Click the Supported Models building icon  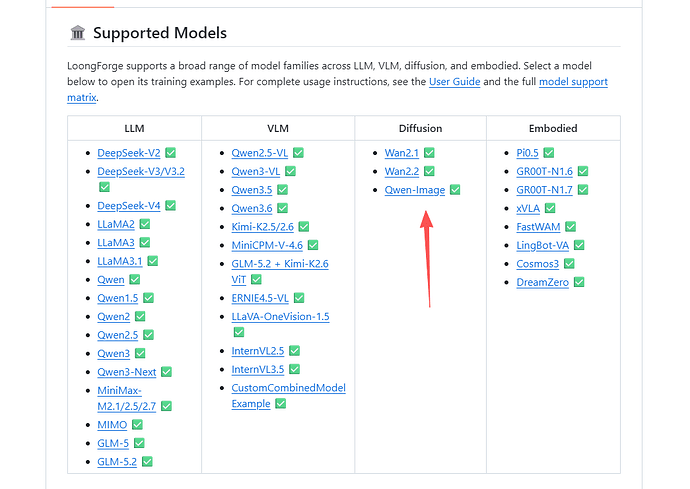click(78, 33)
